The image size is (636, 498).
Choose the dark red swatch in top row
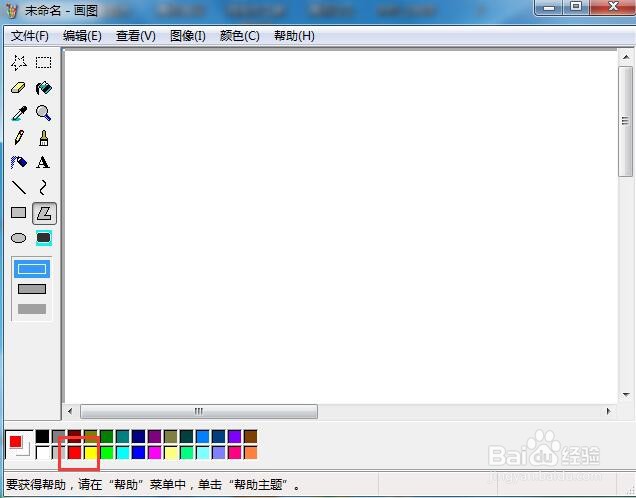point(74,436)
